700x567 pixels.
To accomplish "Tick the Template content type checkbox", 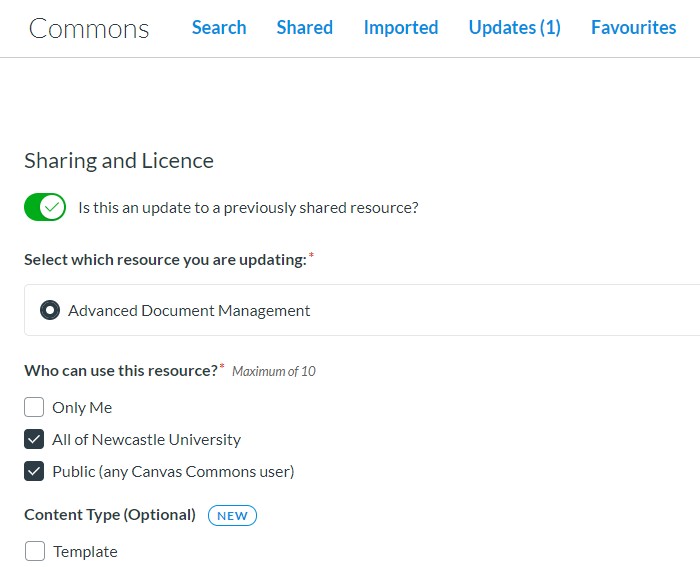I will pyautogui.click(x=34, y=551).
